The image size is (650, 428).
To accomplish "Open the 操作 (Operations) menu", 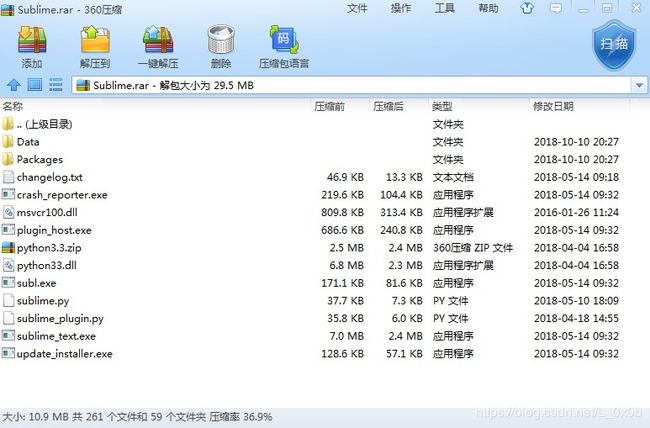I will tap(401, 8).
